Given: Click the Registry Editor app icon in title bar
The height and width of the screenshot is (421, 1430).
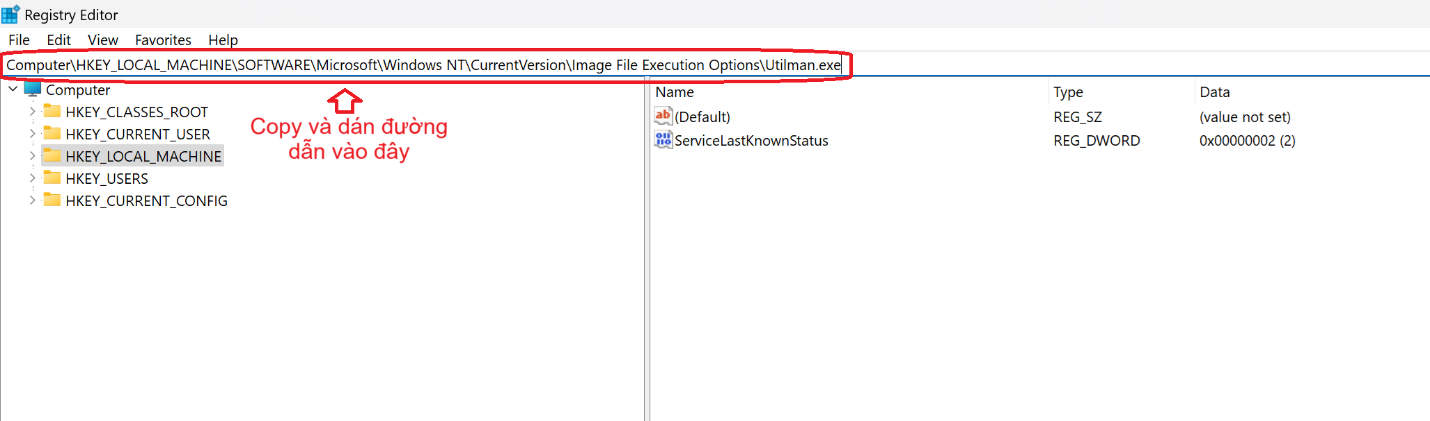Looking at the screenshot, I should (11, 14).
